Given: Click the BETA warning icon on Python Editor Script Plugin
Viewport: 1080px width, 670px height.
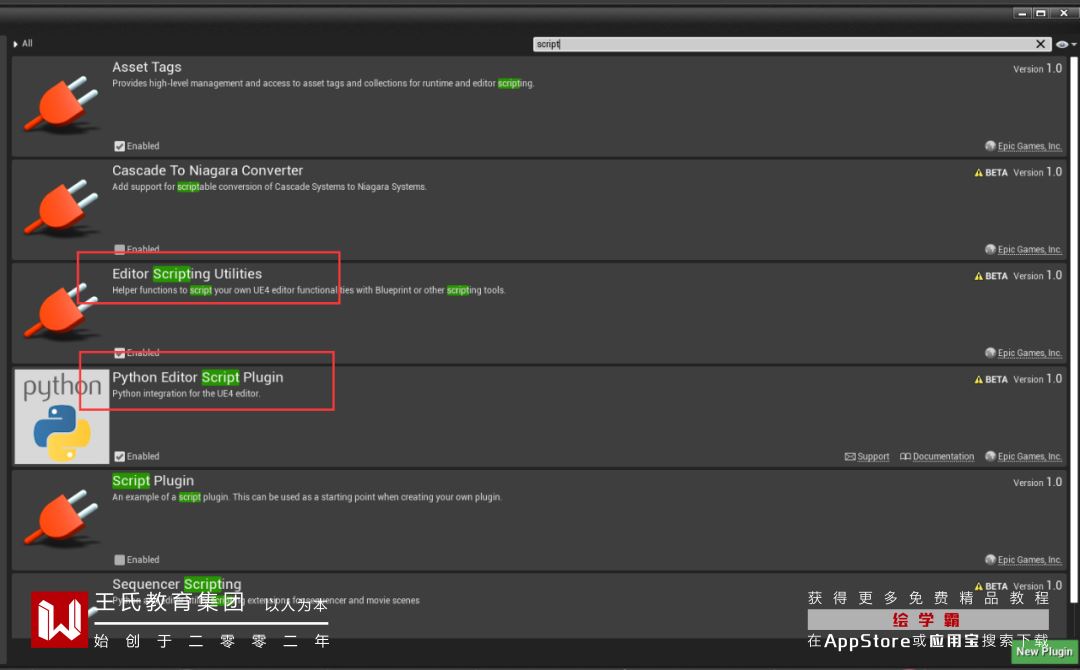Looking at the screenshot, I should tap(978, 379).
